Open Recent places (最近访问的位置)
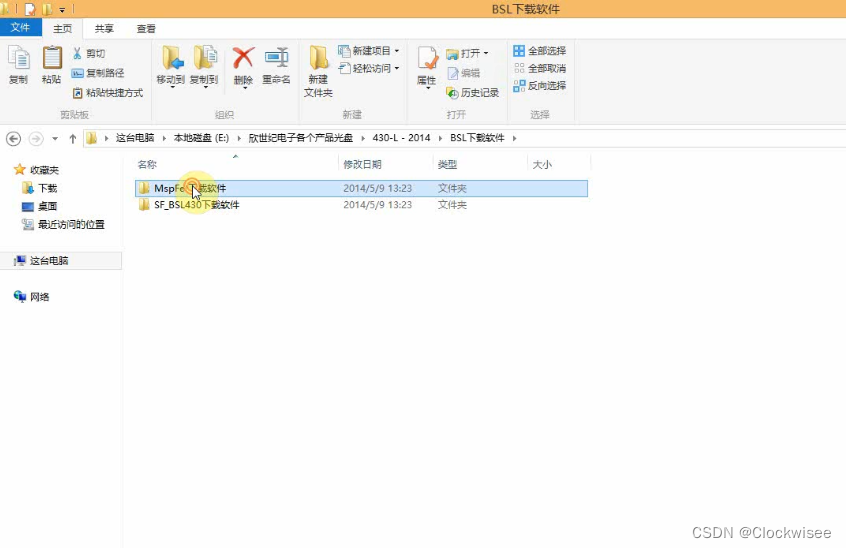The height and width of the screenshot is (548, 846). coord(64,224)
